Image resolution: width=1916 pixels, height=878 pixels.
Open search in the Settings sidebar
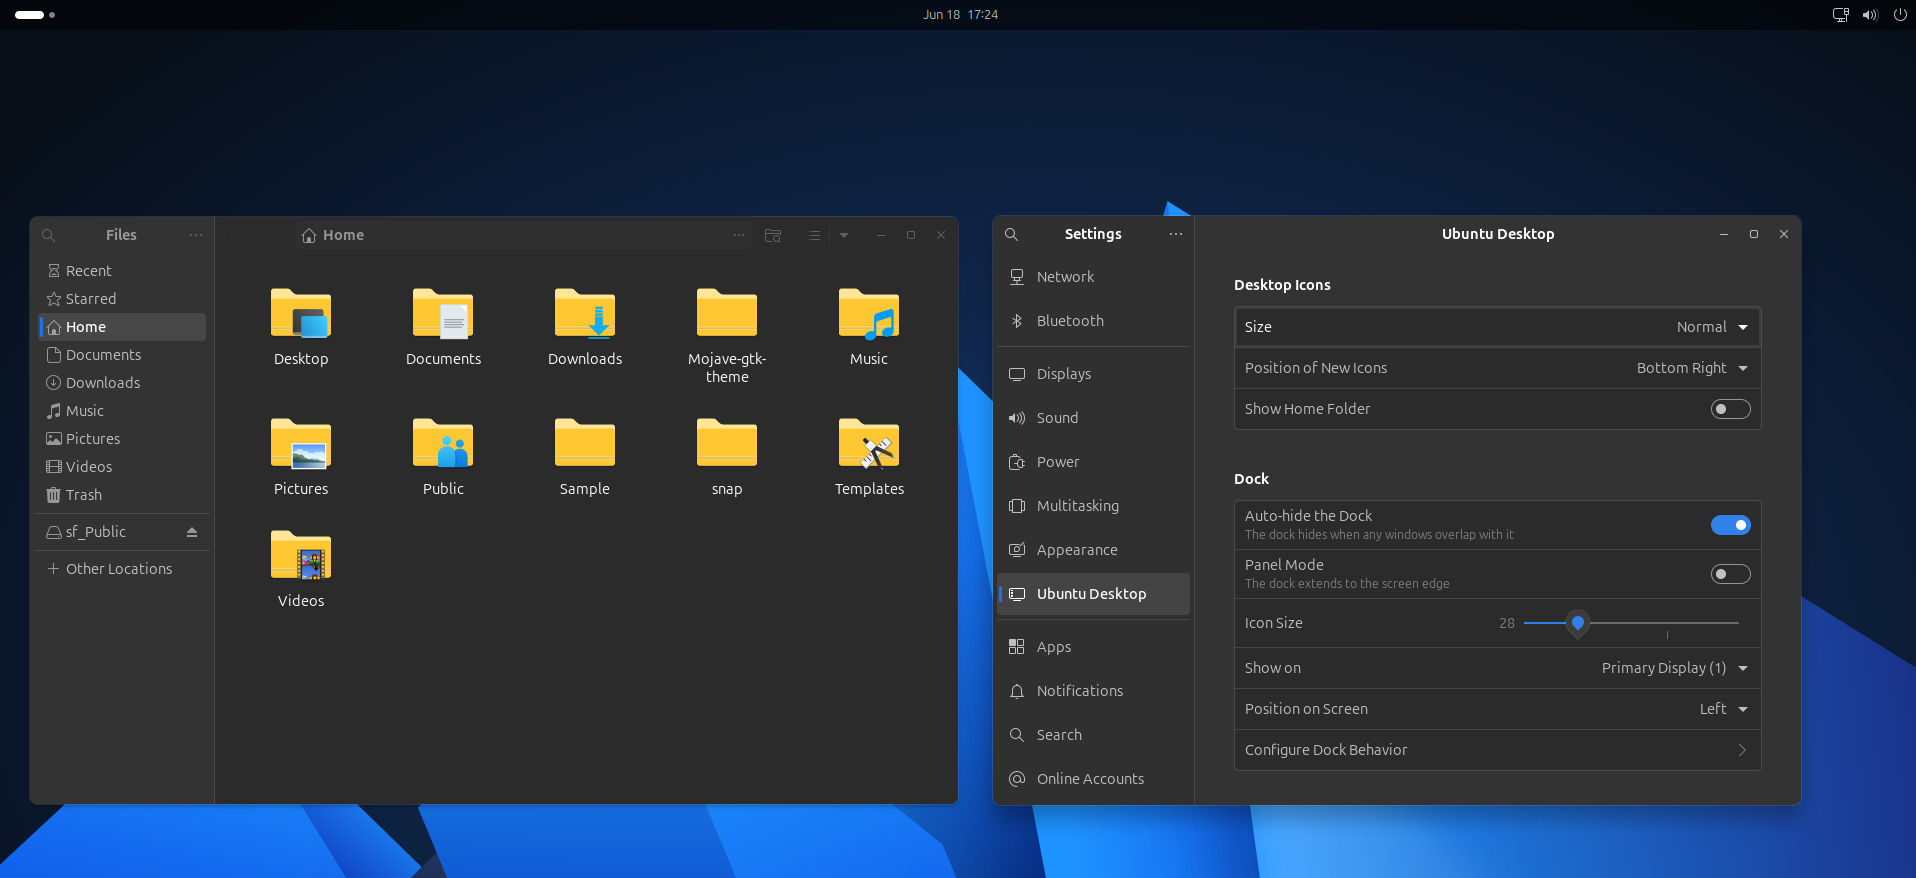click(x=1011, y=234)
